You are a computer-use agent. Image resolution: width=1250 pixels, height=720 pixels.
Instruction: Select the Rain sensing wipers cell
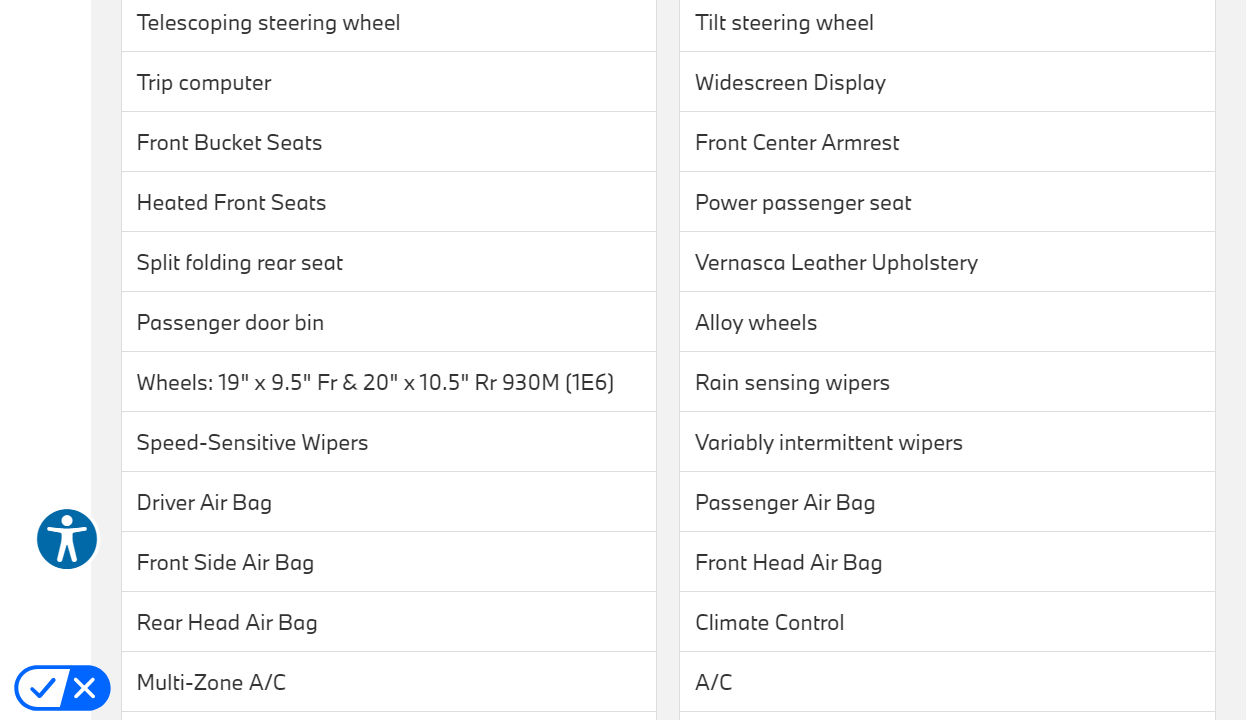pyautogui.click(x=792, y=383)
